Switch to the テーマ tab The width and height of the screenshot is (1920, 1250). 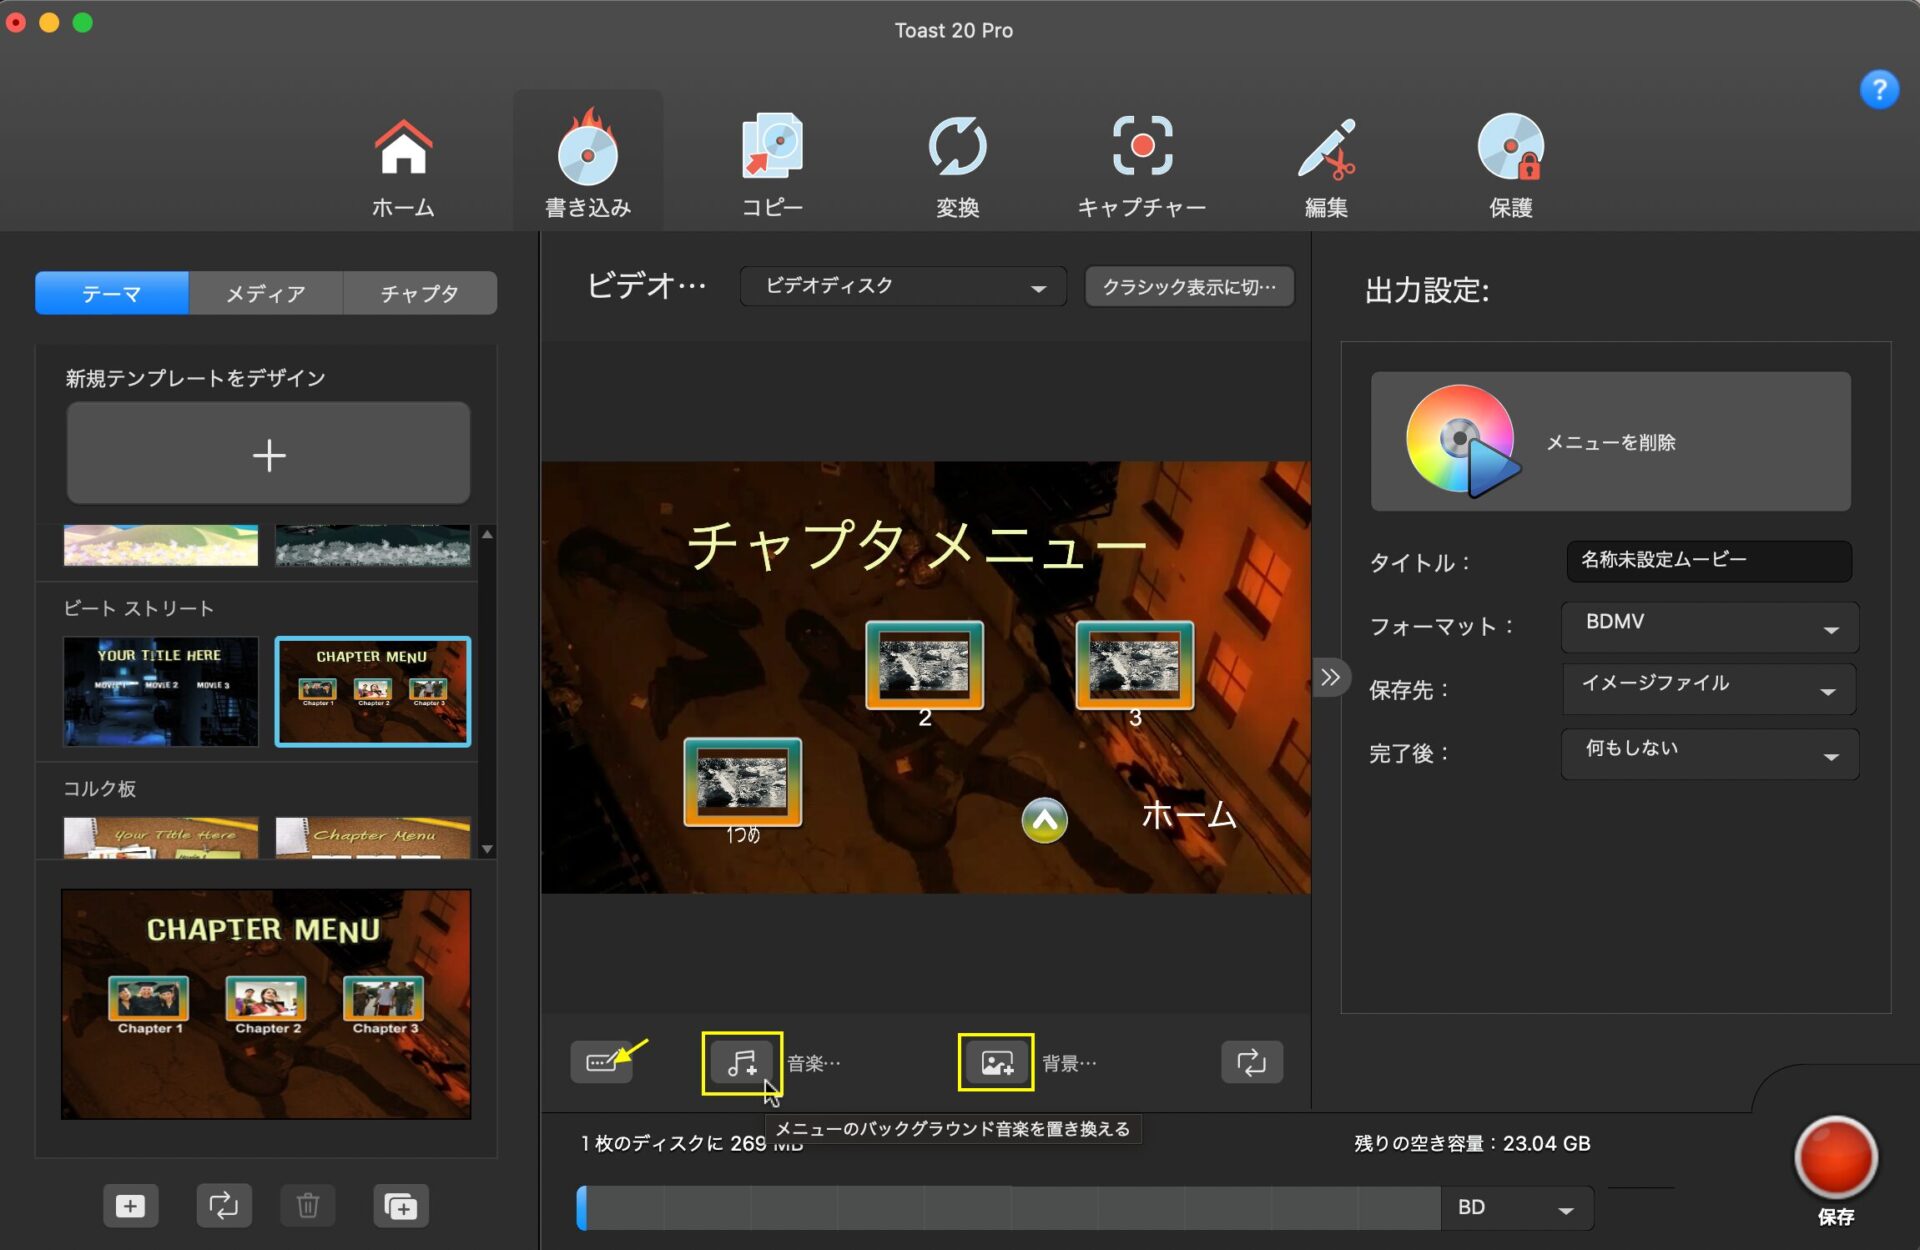(112, 293)
